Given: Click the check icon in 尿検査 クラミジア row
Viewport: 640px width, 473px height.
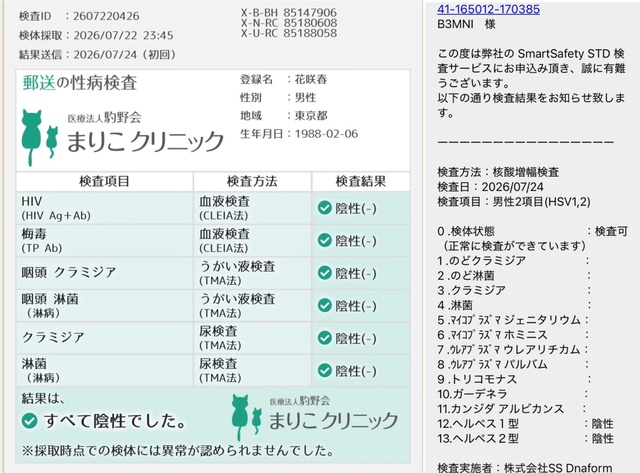Looking at the screenshot, I should (324, 338).
